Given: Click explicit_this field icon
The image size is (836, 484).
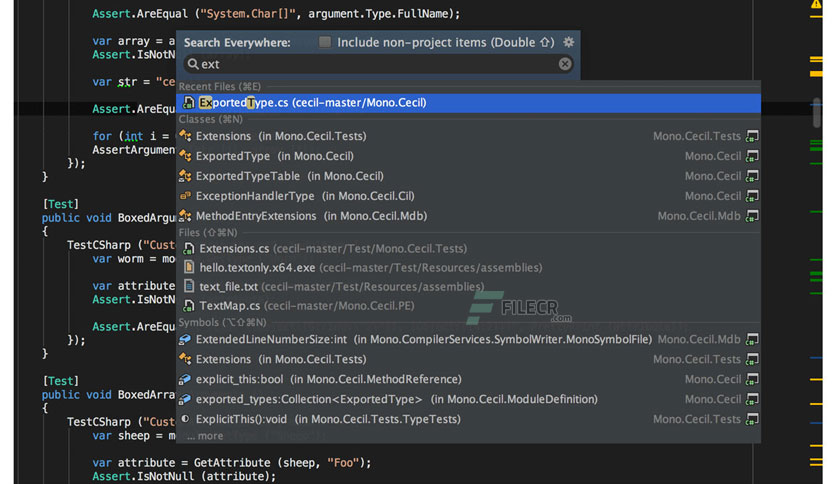Looking at the screenshot, I should [185, 380].
